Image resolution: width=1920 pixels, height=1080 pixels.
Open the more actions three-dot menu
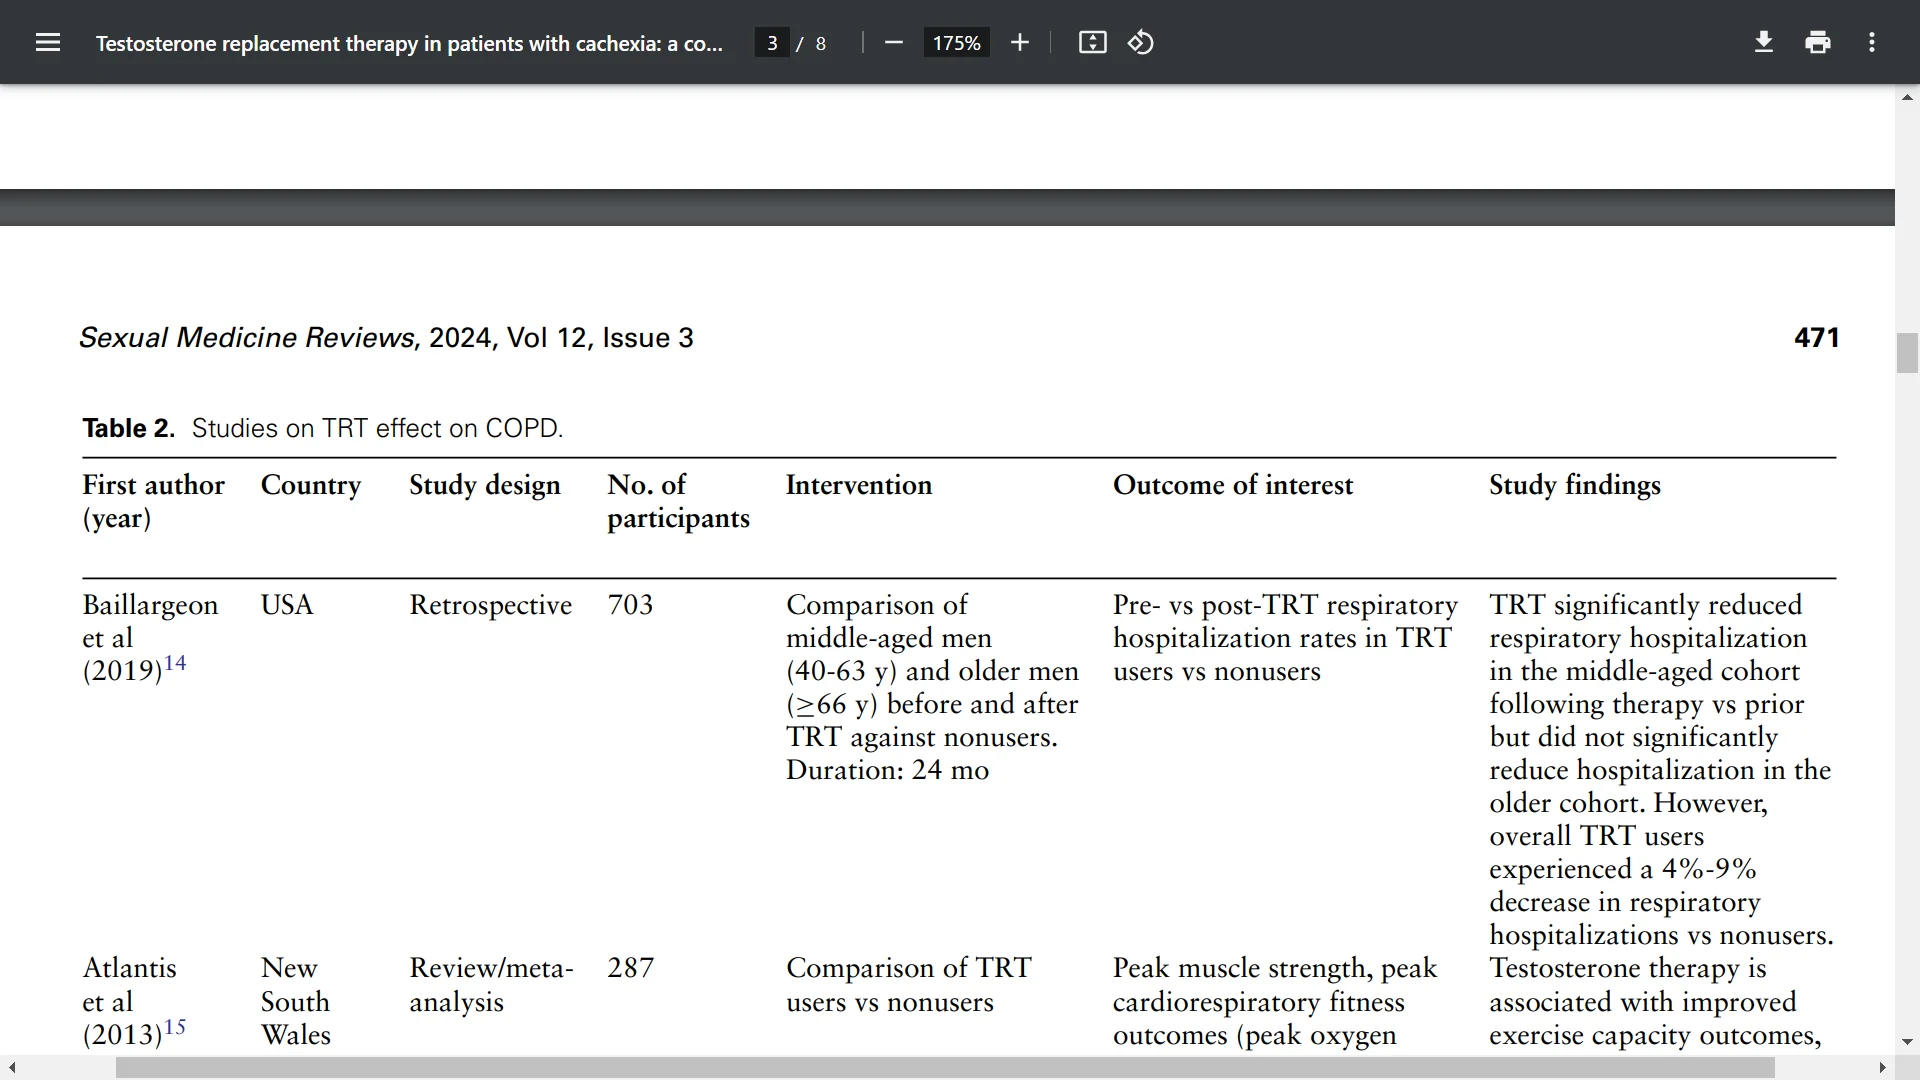pos(1872,42)
